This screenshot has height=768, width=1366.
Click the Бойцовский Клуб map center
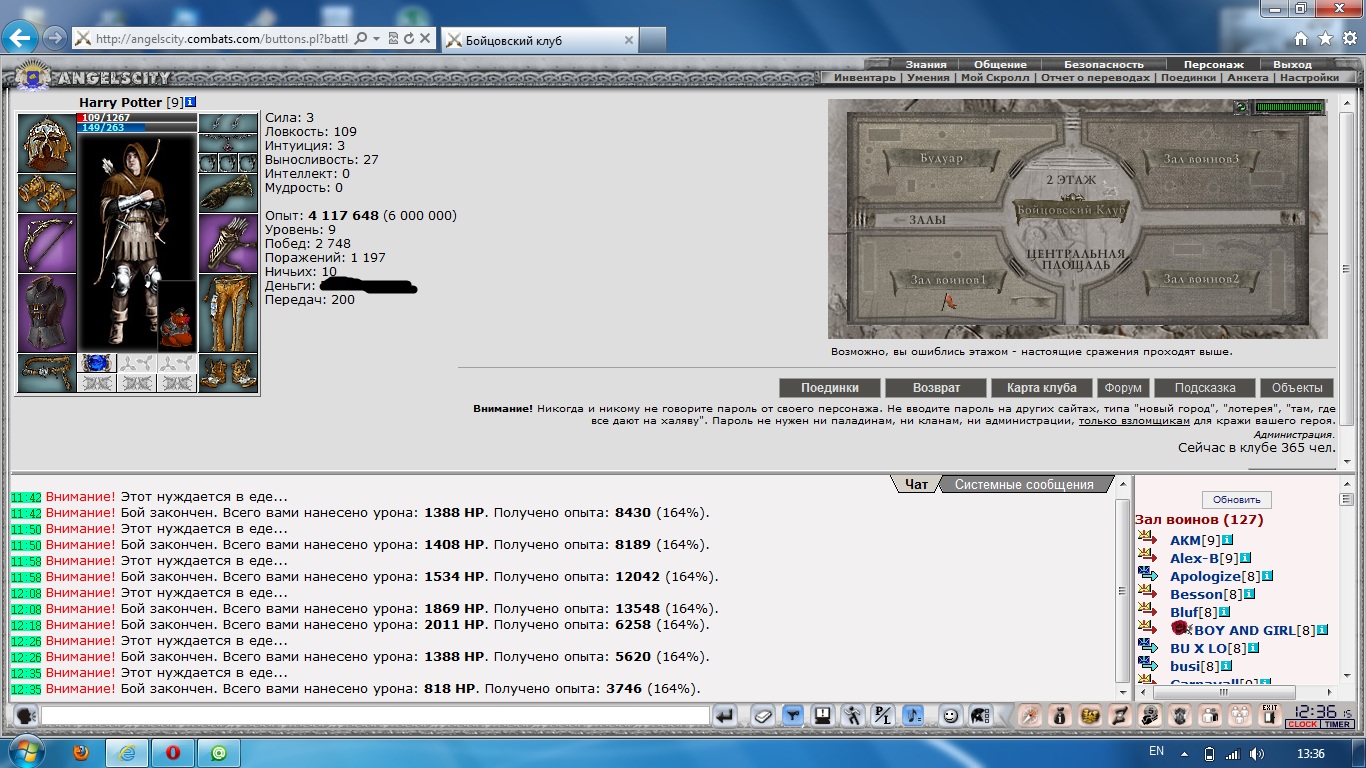(1071, 211)
